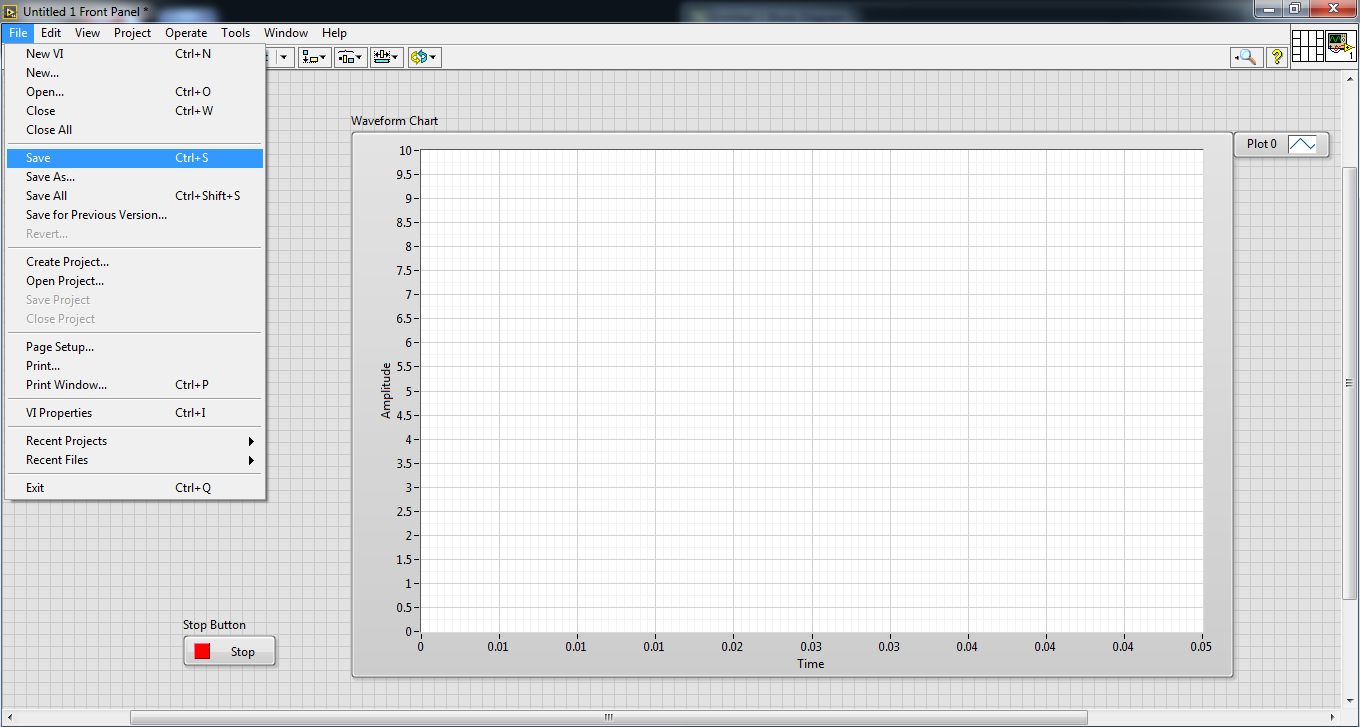Click the highlighted Save menu item

click(135, 158)
